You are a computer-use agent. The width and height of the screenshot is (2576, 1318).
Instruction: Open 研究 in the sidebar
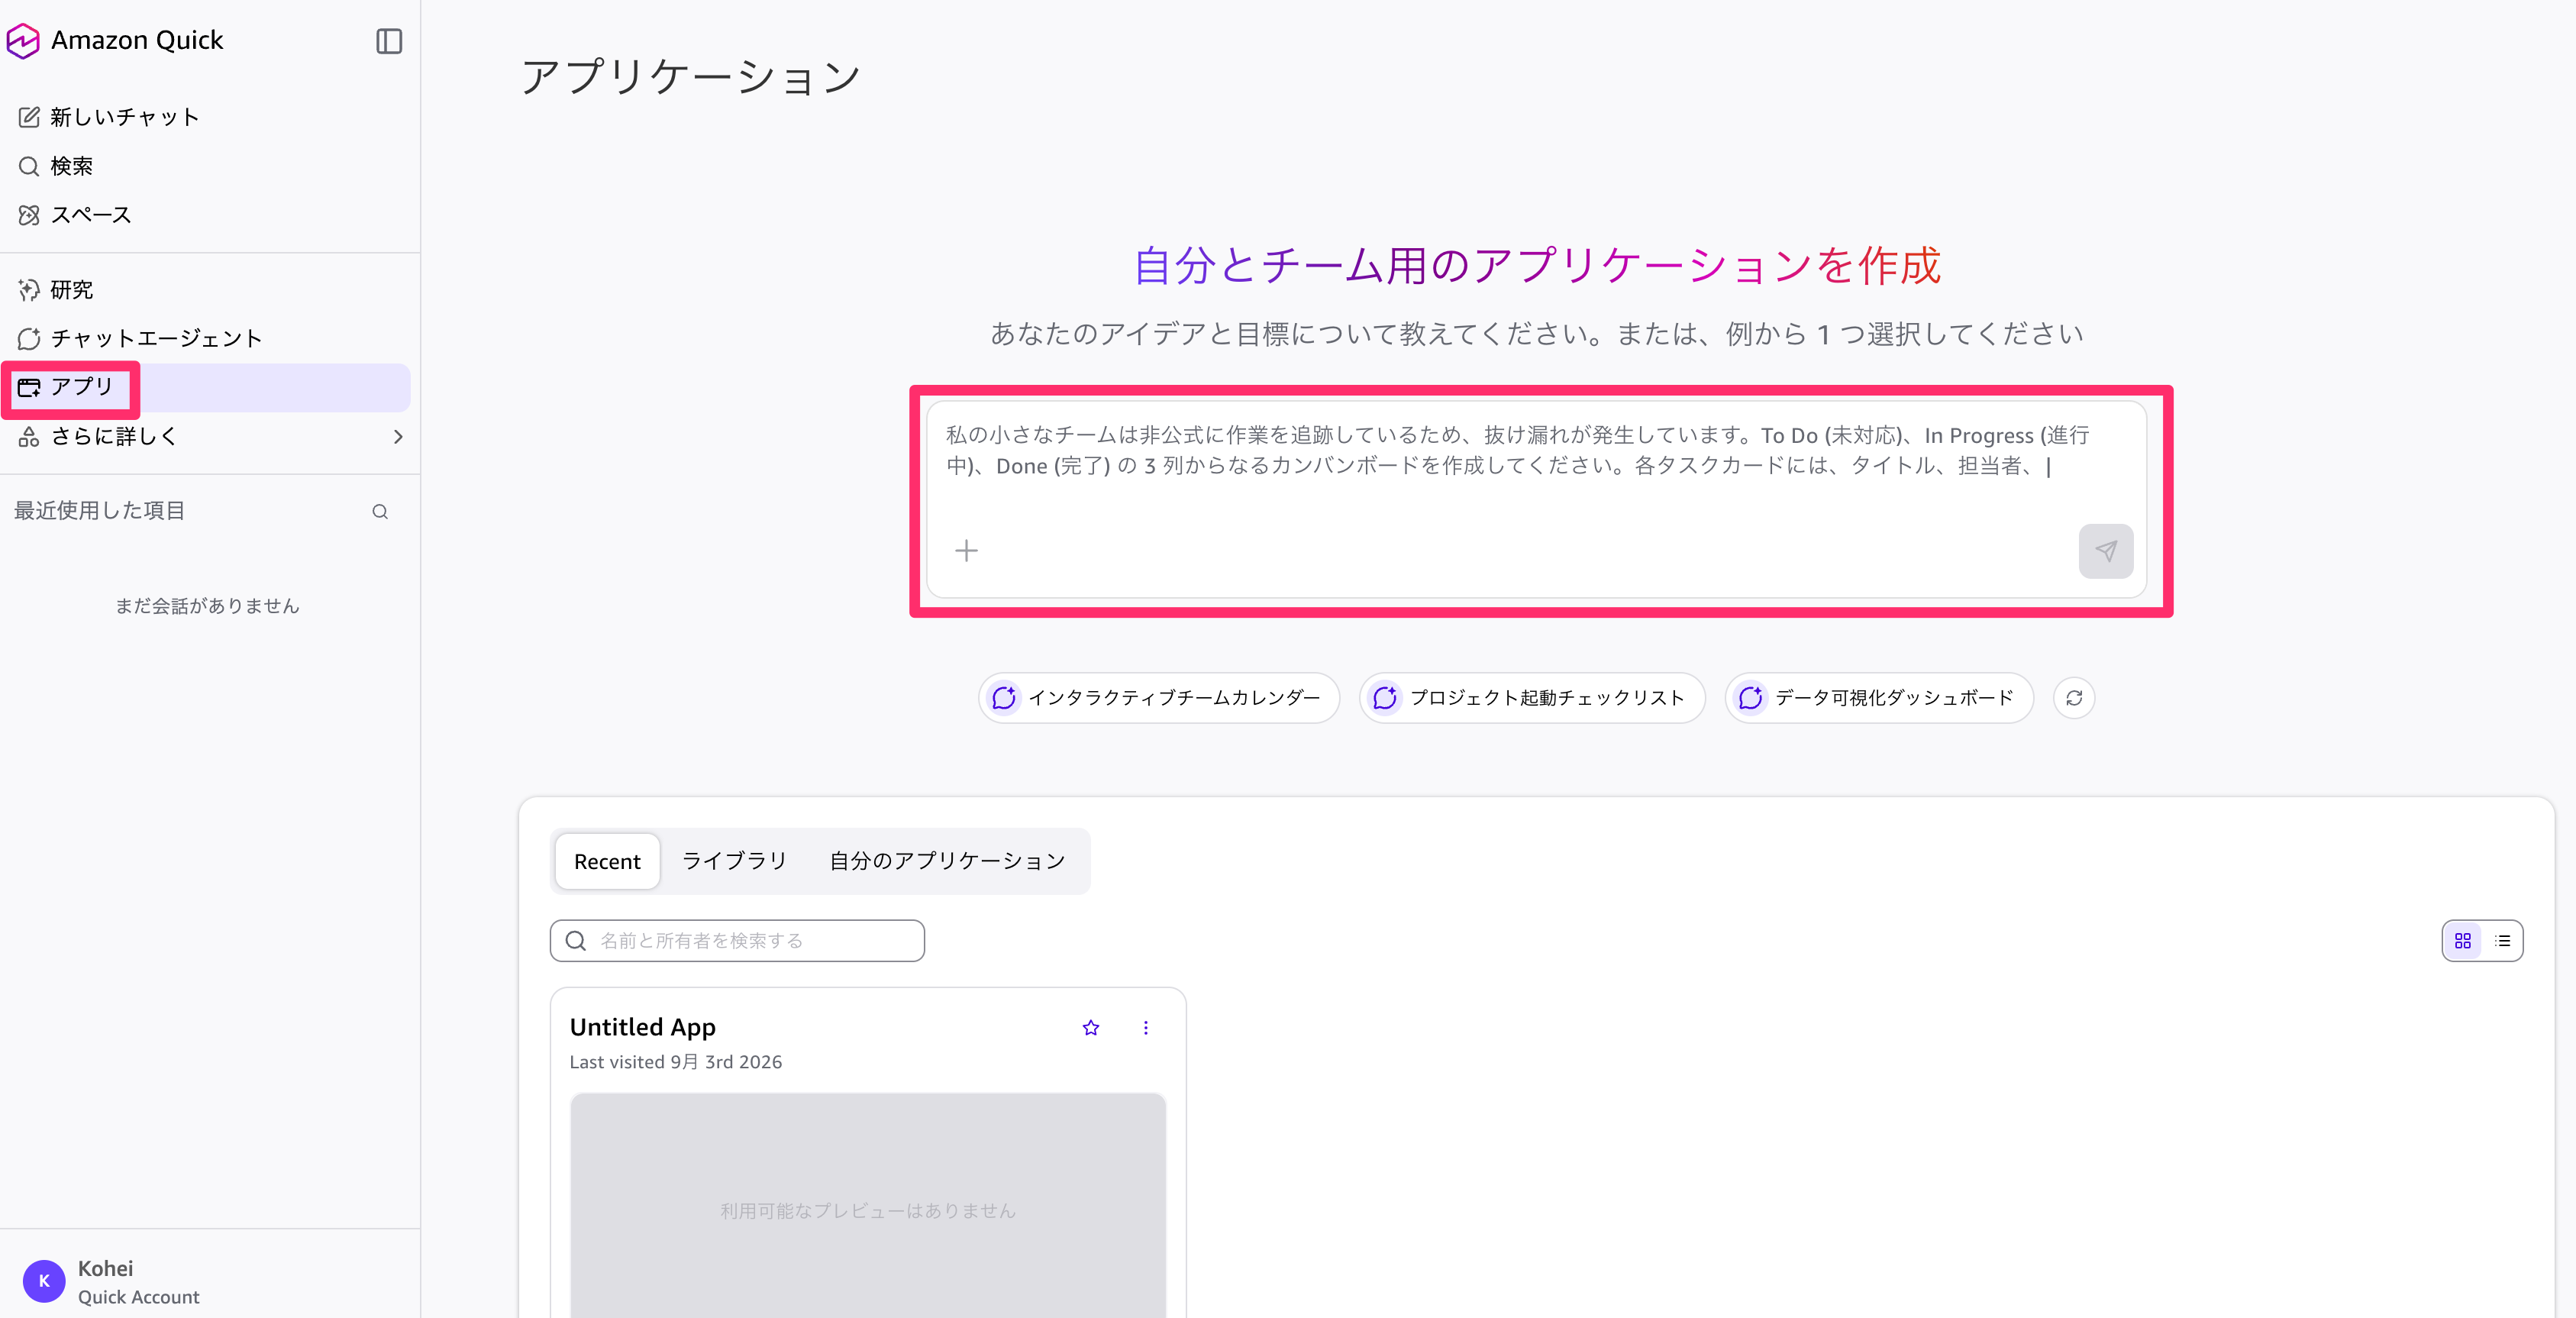[56, 290]
